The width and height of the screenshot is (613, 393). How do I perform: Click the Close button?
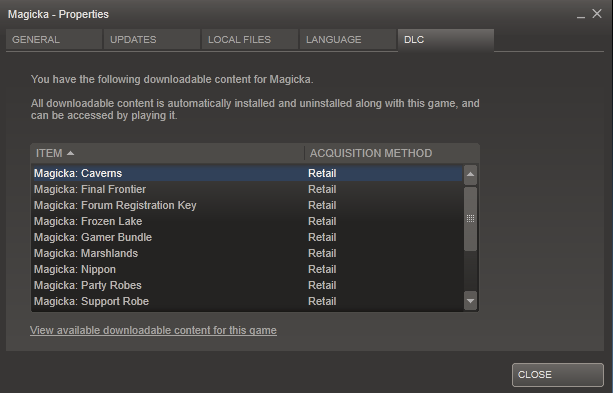point(558,375)
